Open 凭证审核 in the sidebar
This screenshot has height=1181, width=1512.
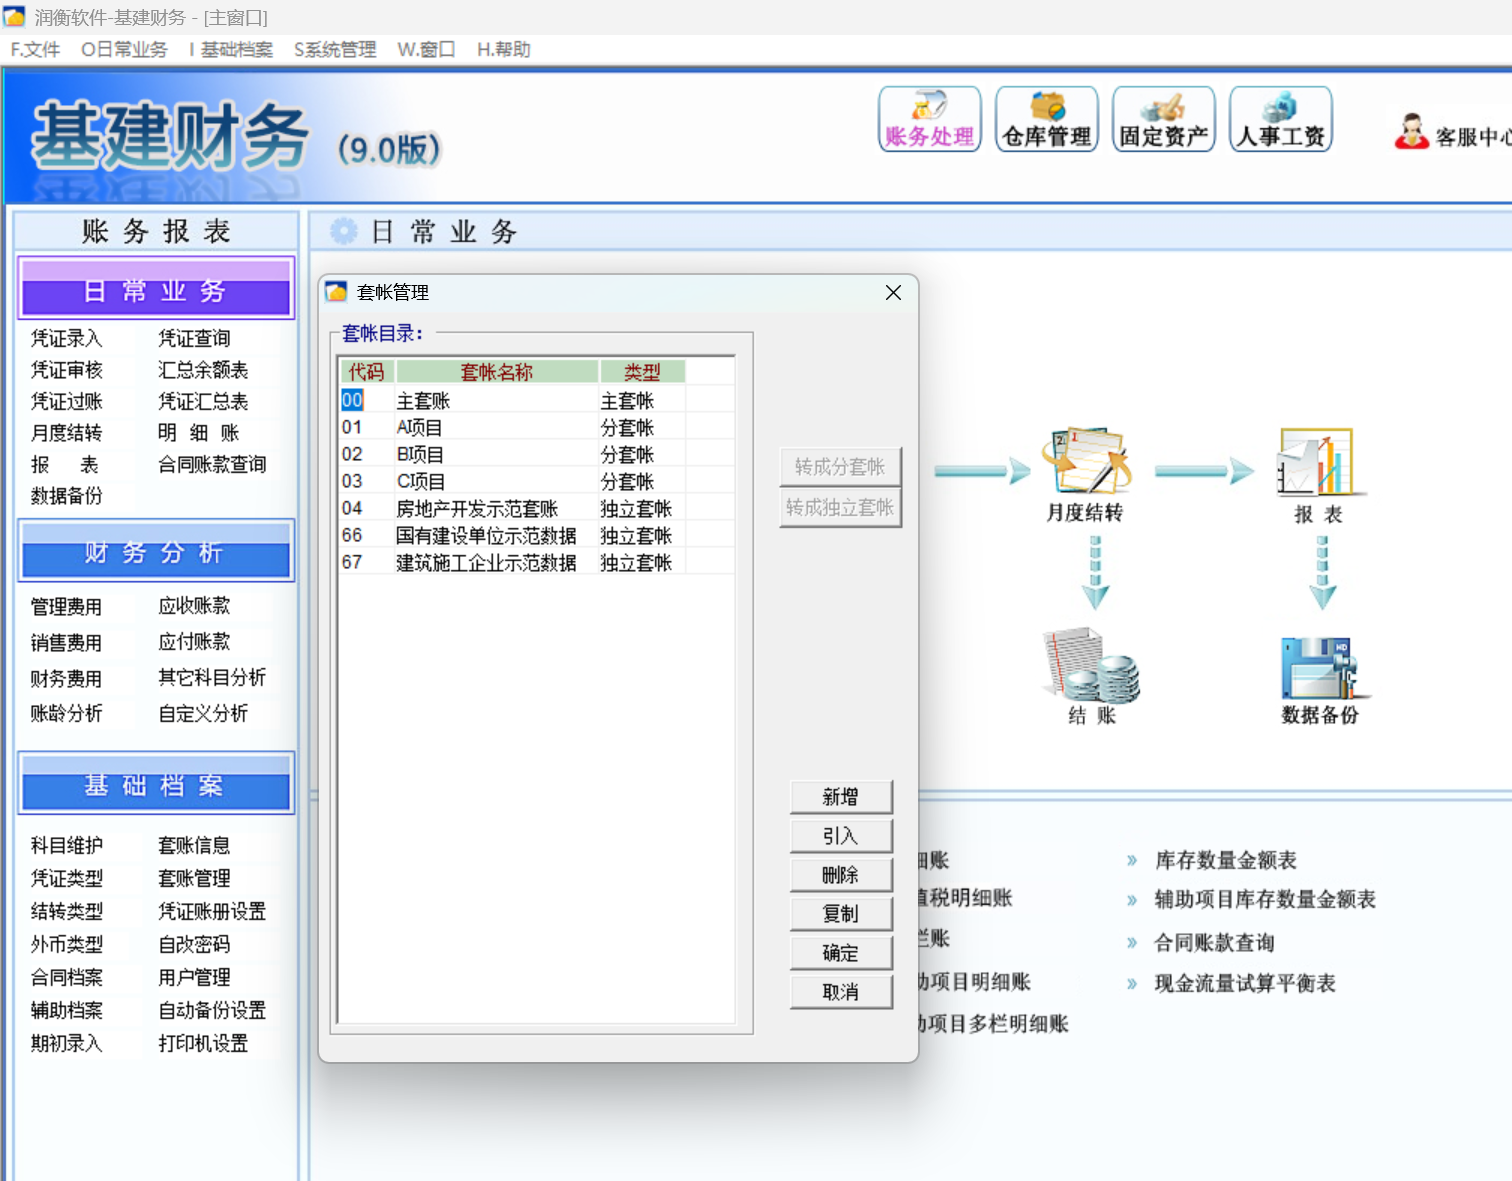(x=67, y=370)
